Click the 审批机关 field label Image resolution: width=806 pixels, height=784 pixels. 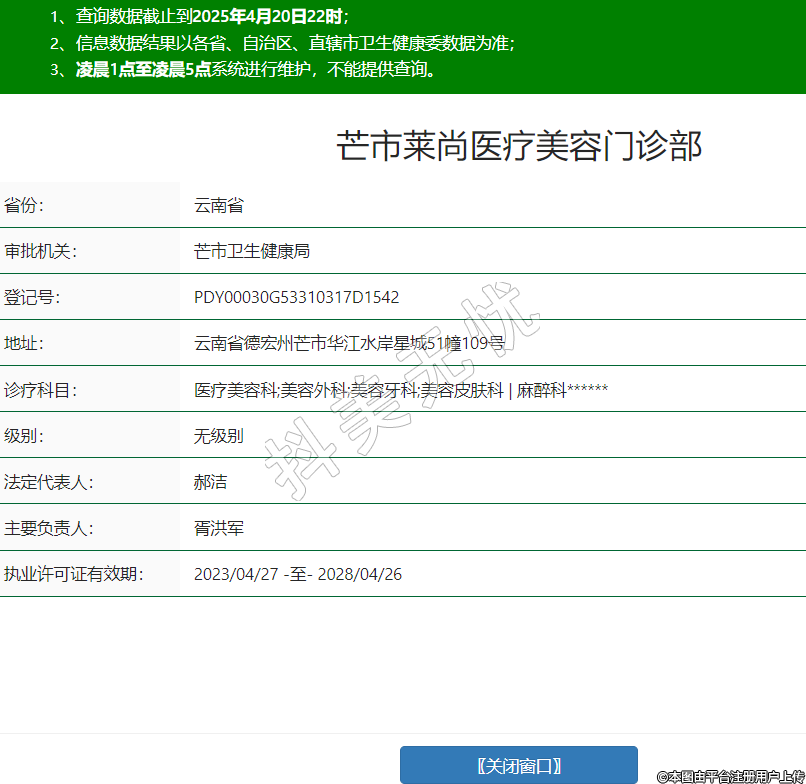click(40, 252)
